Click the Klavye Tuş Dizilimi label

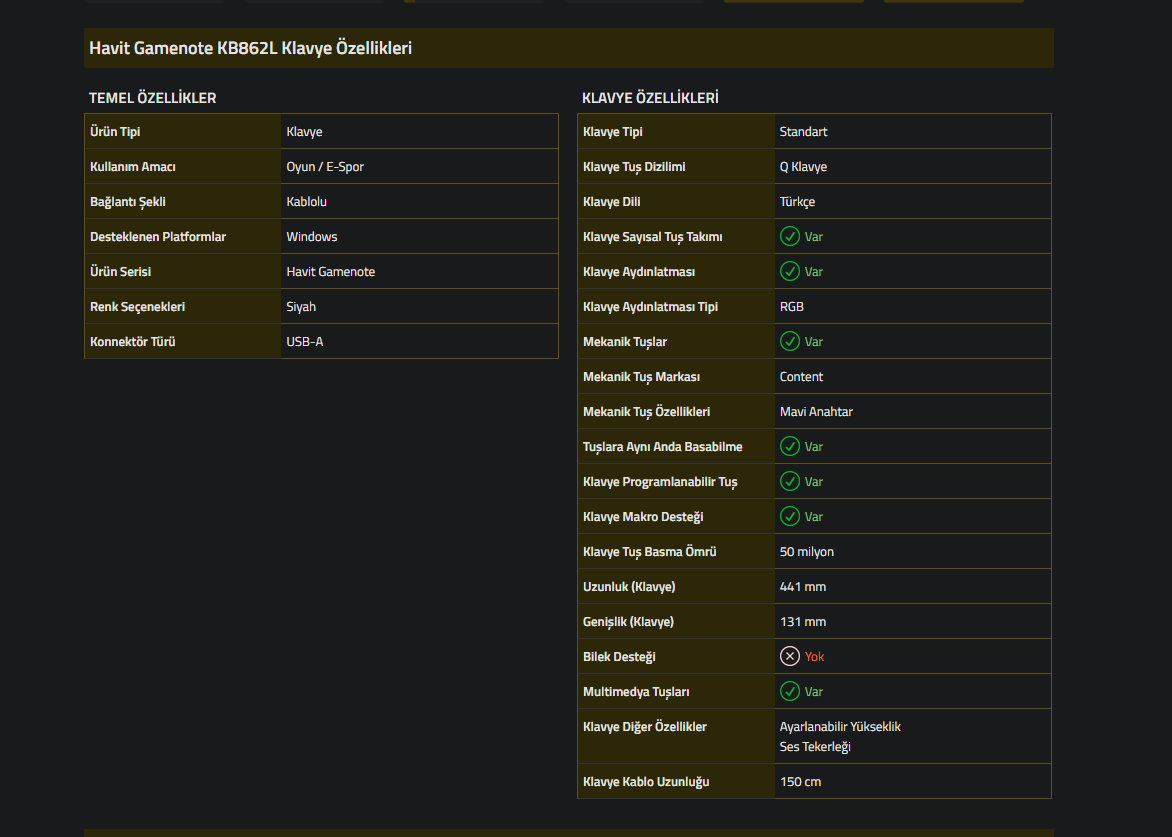pyautogui.click(x=634, y=167)
